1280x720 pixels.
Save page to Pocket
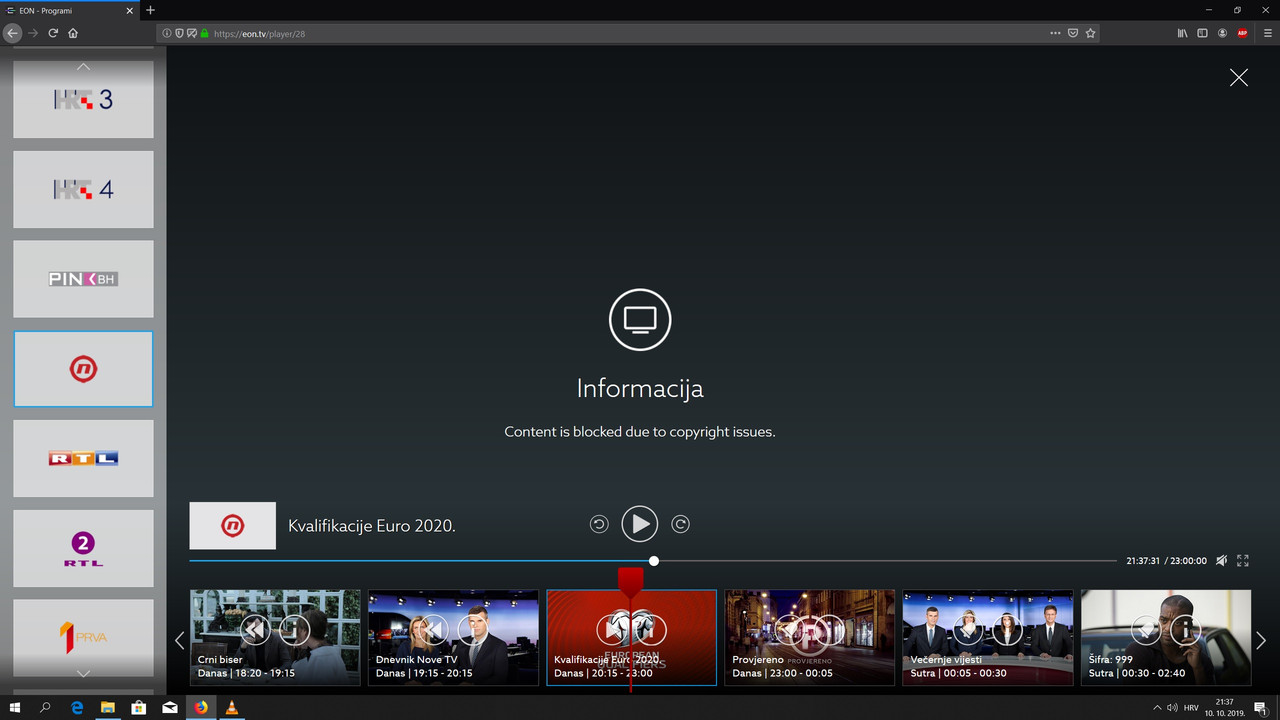(x=1073, y=33)
